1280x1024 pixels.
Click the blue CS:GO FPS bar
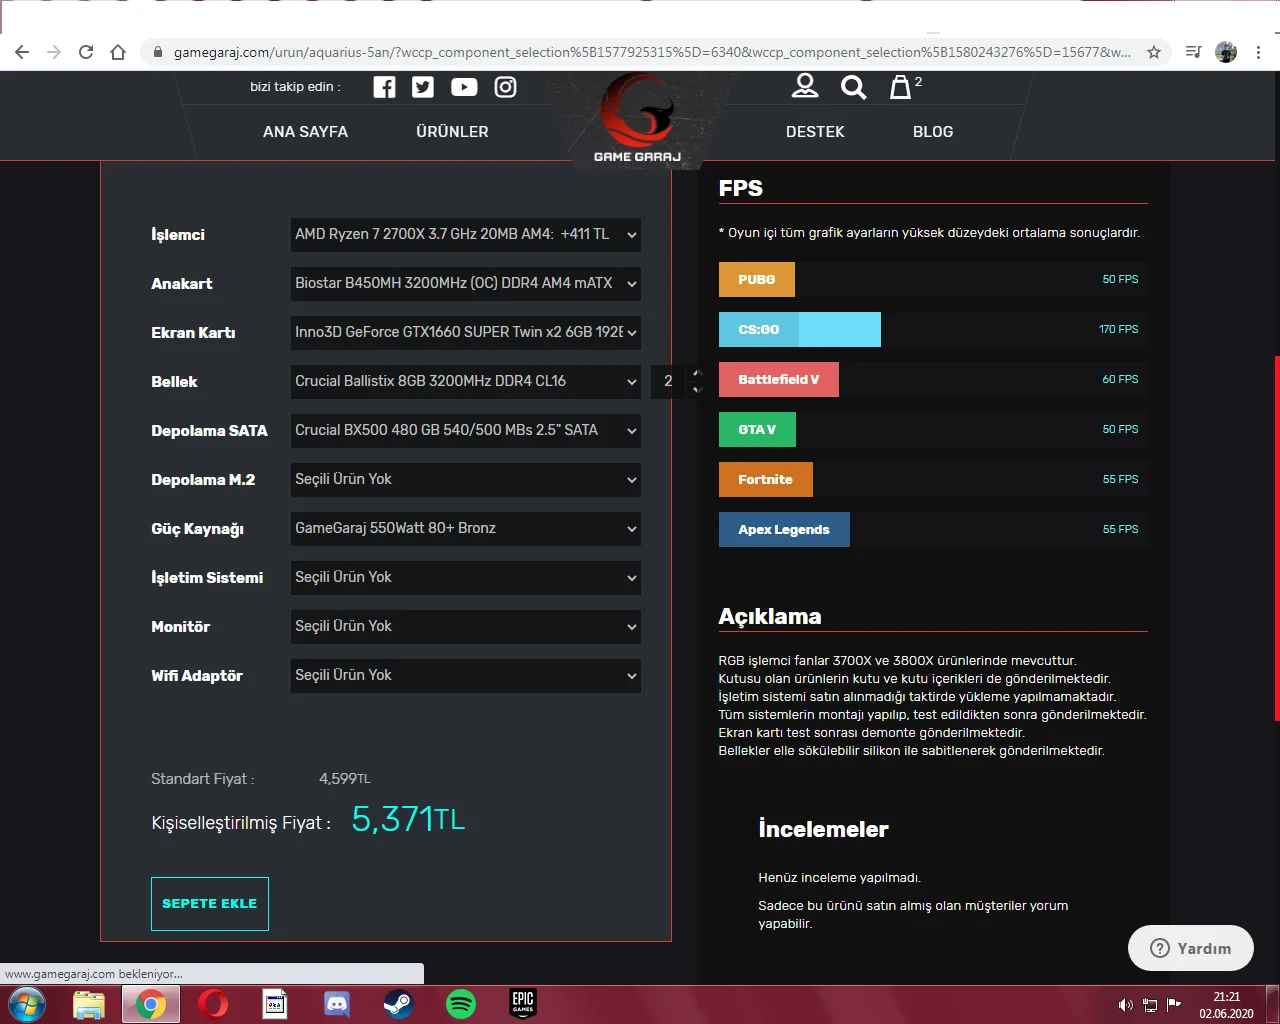click(800, 330)
